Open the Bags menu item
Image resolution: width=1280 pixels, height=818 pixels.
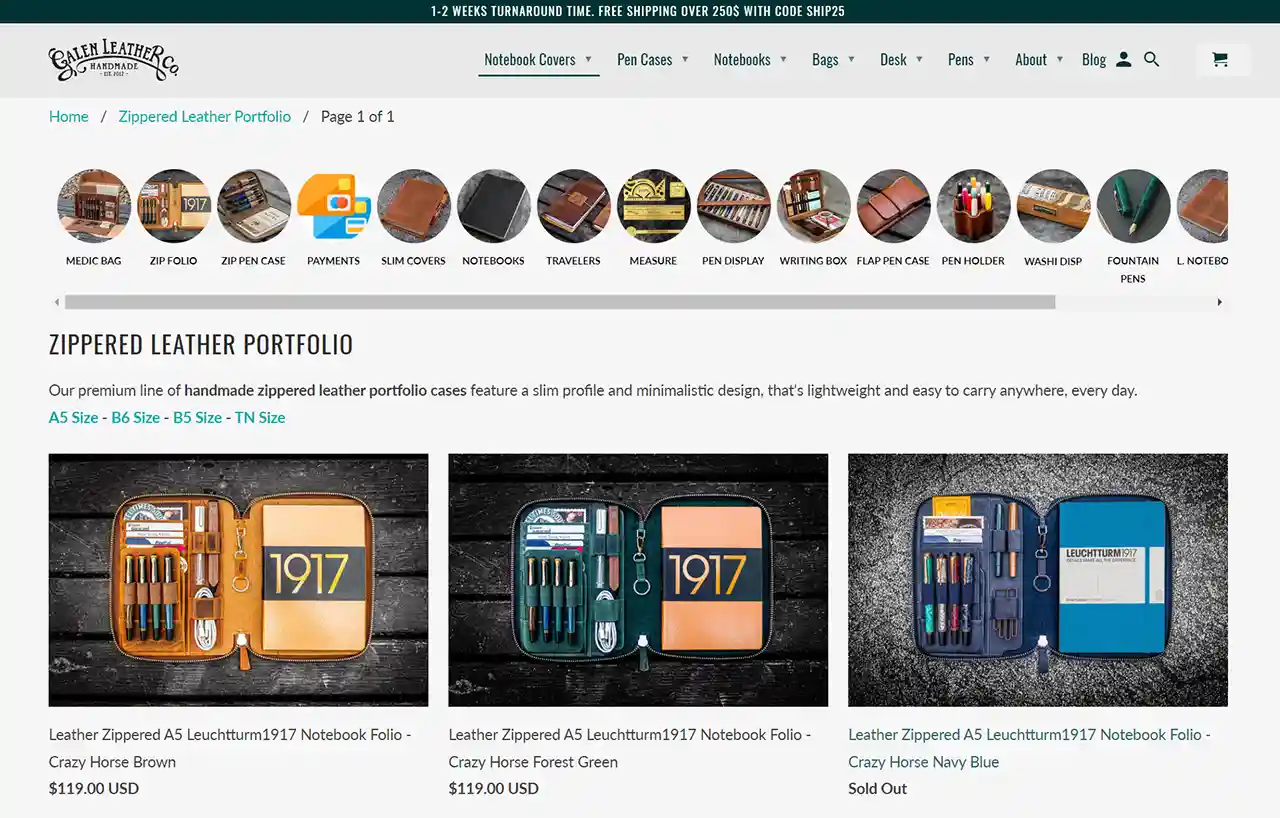(x=825, y=60)
